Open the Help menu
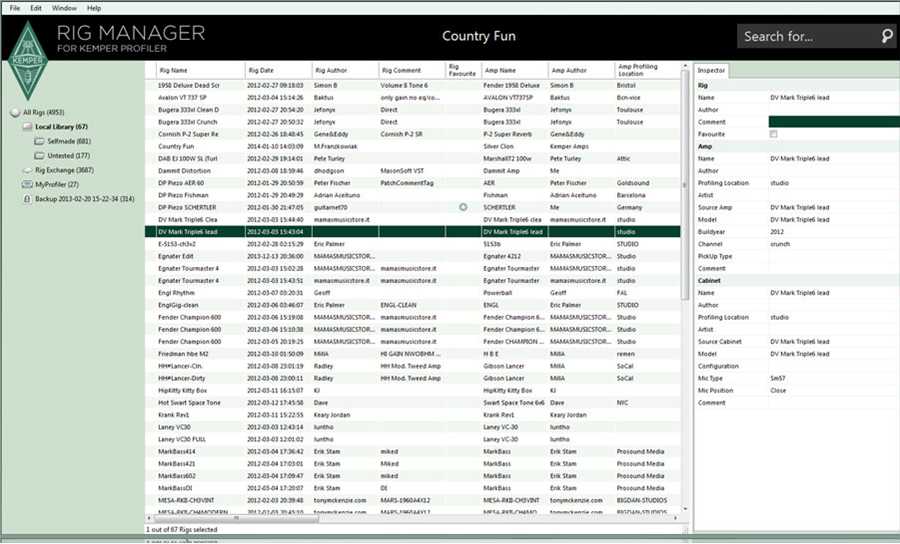The image size is (900, 544). pyautogui.click(x=94, y=8)
